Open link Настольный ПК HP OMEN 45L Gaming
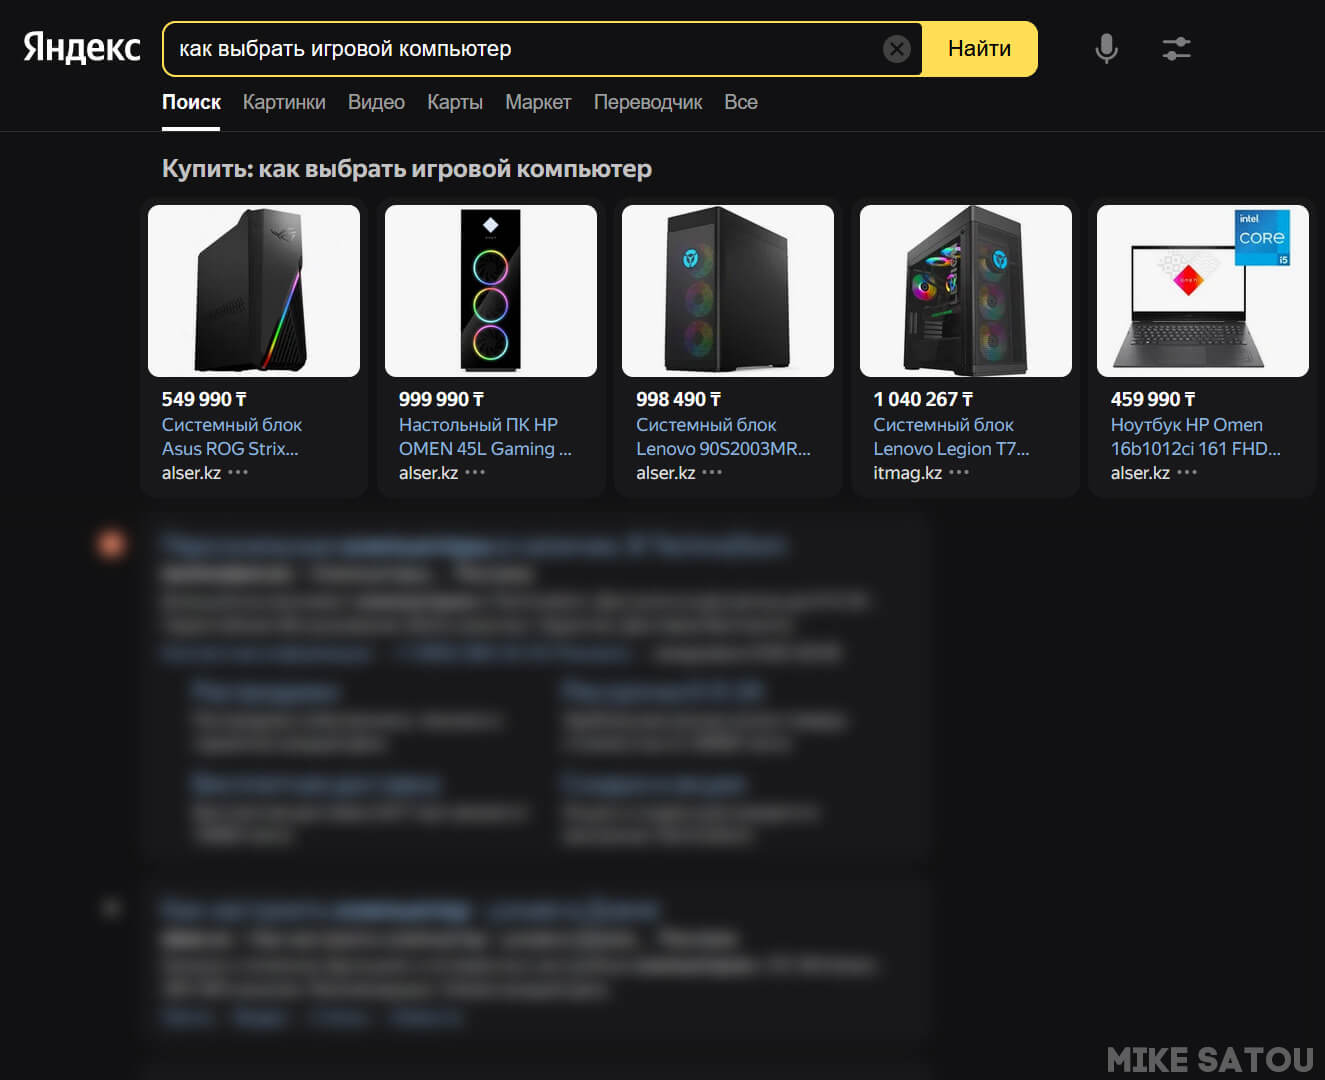Screen dimensions: 1325x1080 pyautogui.click(x=485, y=437)
